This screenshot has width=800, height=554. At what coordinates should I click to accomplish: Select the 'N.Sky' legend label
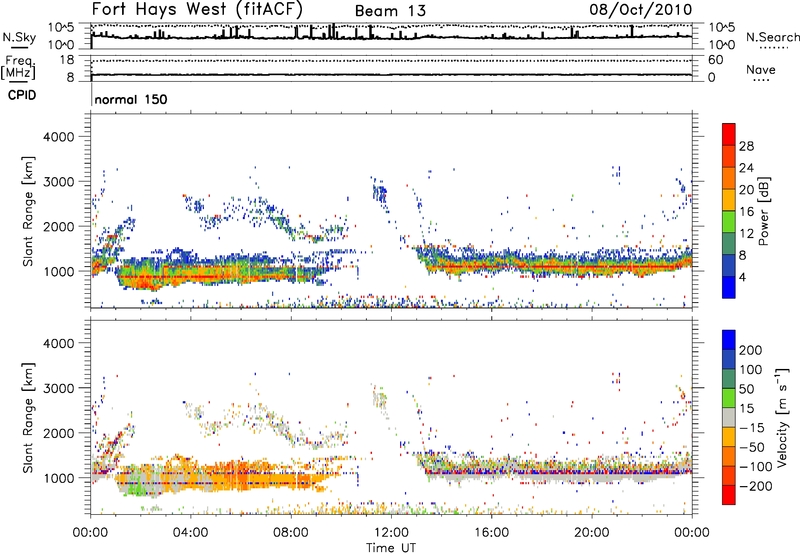pos(19,37)
